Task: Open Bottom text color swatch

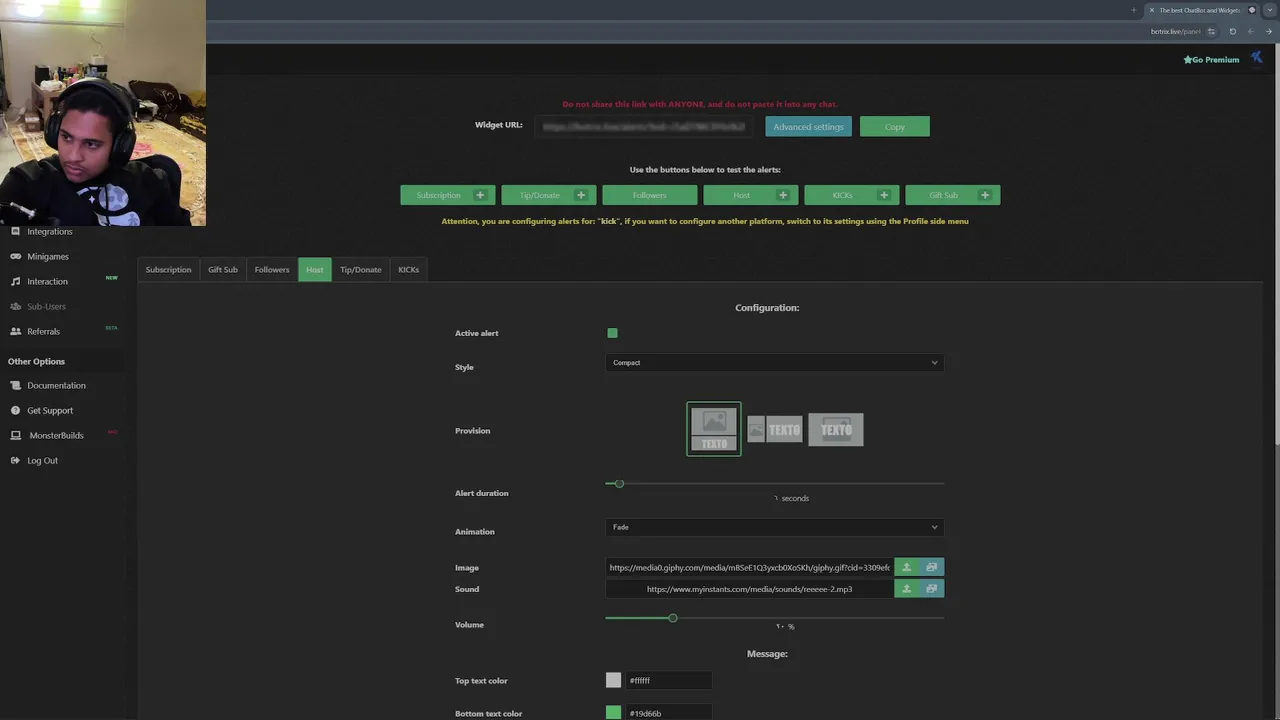Action: tap(613, 713)
